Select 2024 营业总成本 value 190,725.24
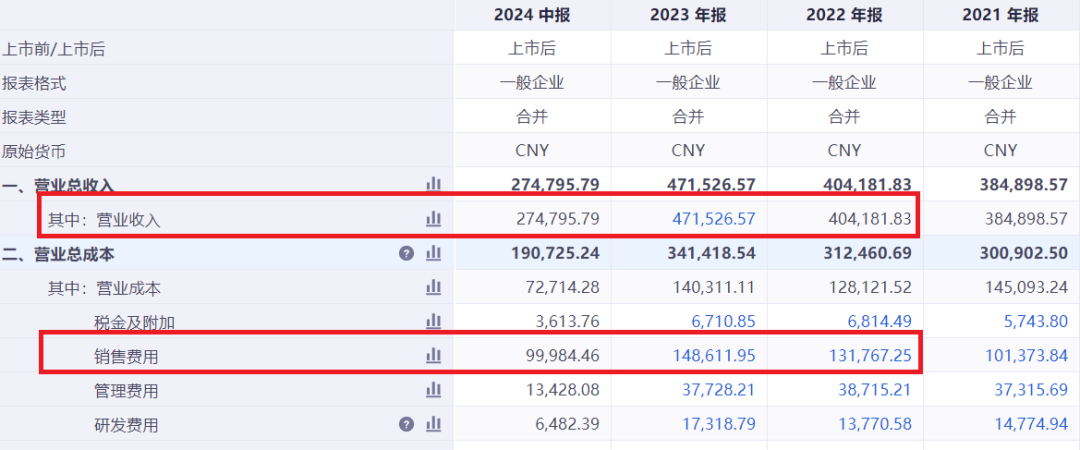This screenshot has width=1080, height=450. (556, 254)
